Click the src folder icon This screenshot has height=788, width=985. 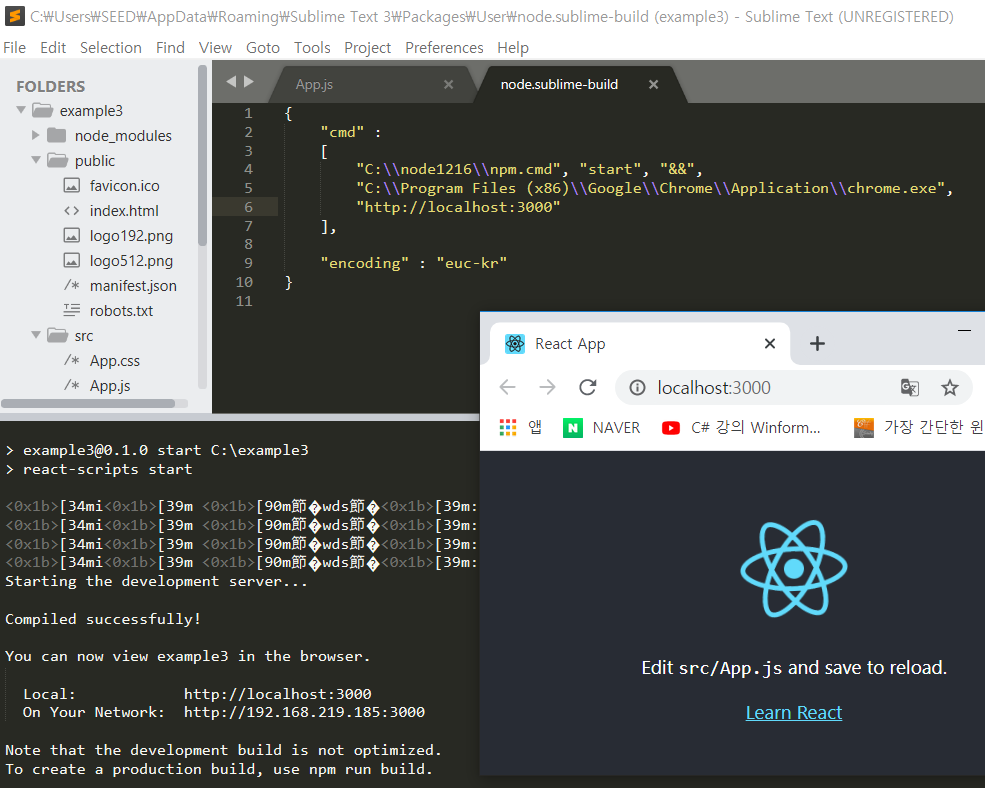(x=57, y=335)
